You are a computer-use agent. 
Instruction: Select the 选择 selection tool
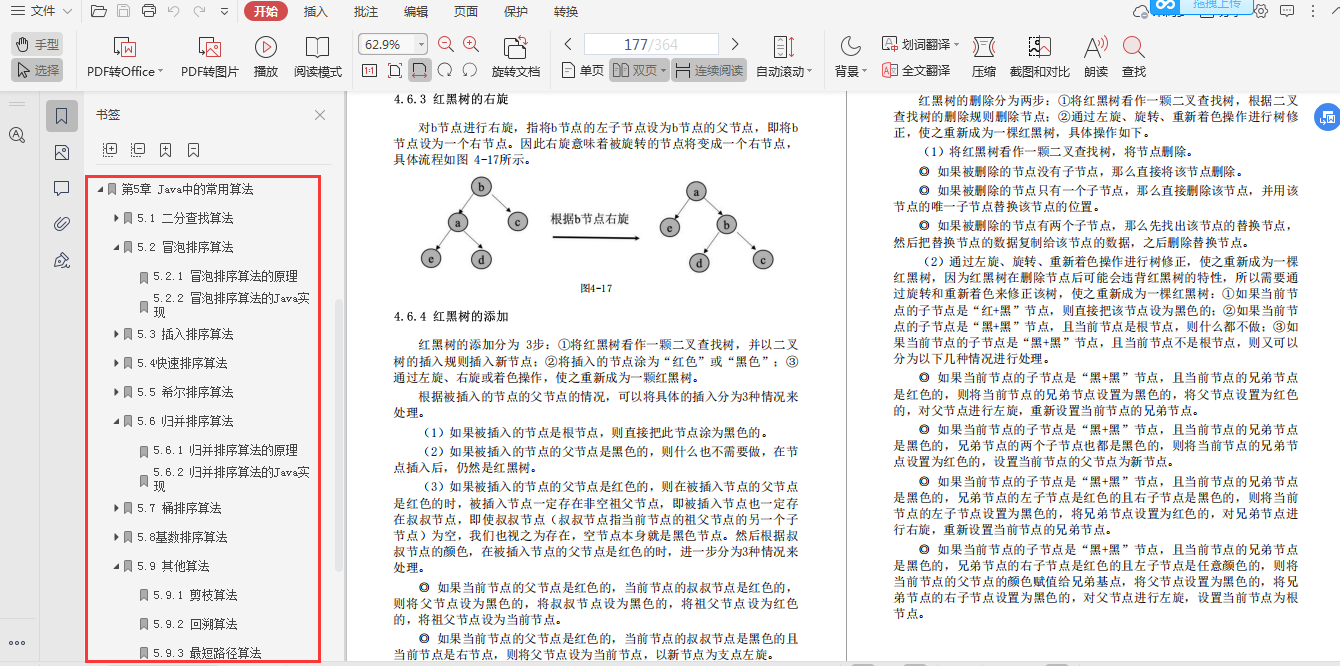37,70
